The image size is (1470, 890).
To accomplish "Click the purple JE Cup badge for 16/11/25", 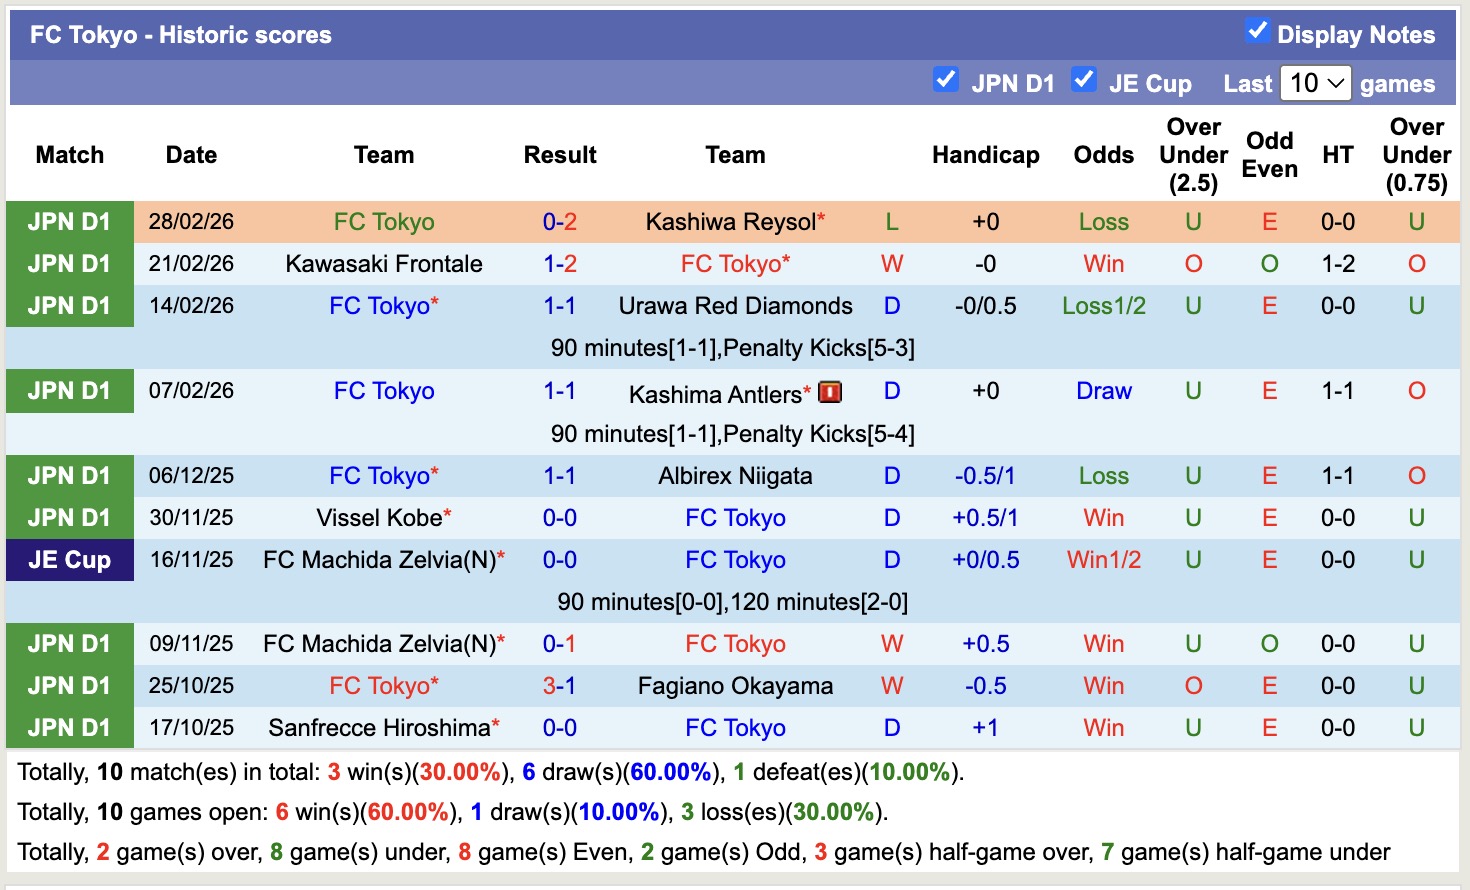I will (x=70, y=560).
